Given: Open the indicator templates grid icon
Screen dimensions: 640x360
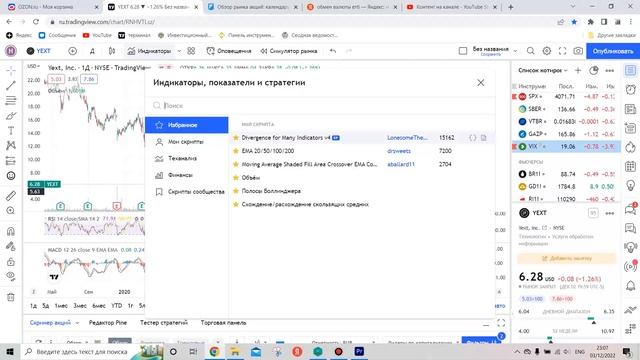Looking at the screenshot, I should 191,51.
